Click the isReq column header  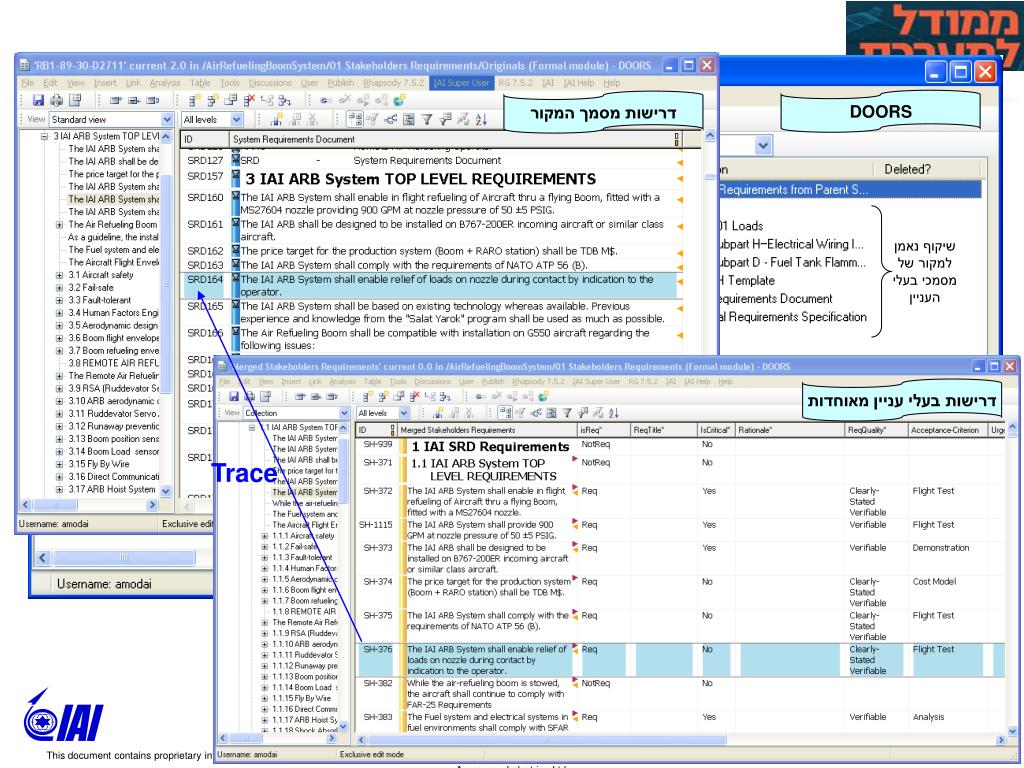click(603, 430)
